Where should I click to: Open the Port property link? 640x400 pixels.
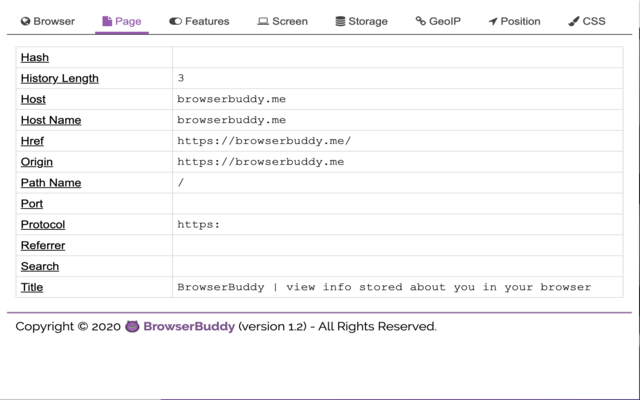[x=32, y=204]
